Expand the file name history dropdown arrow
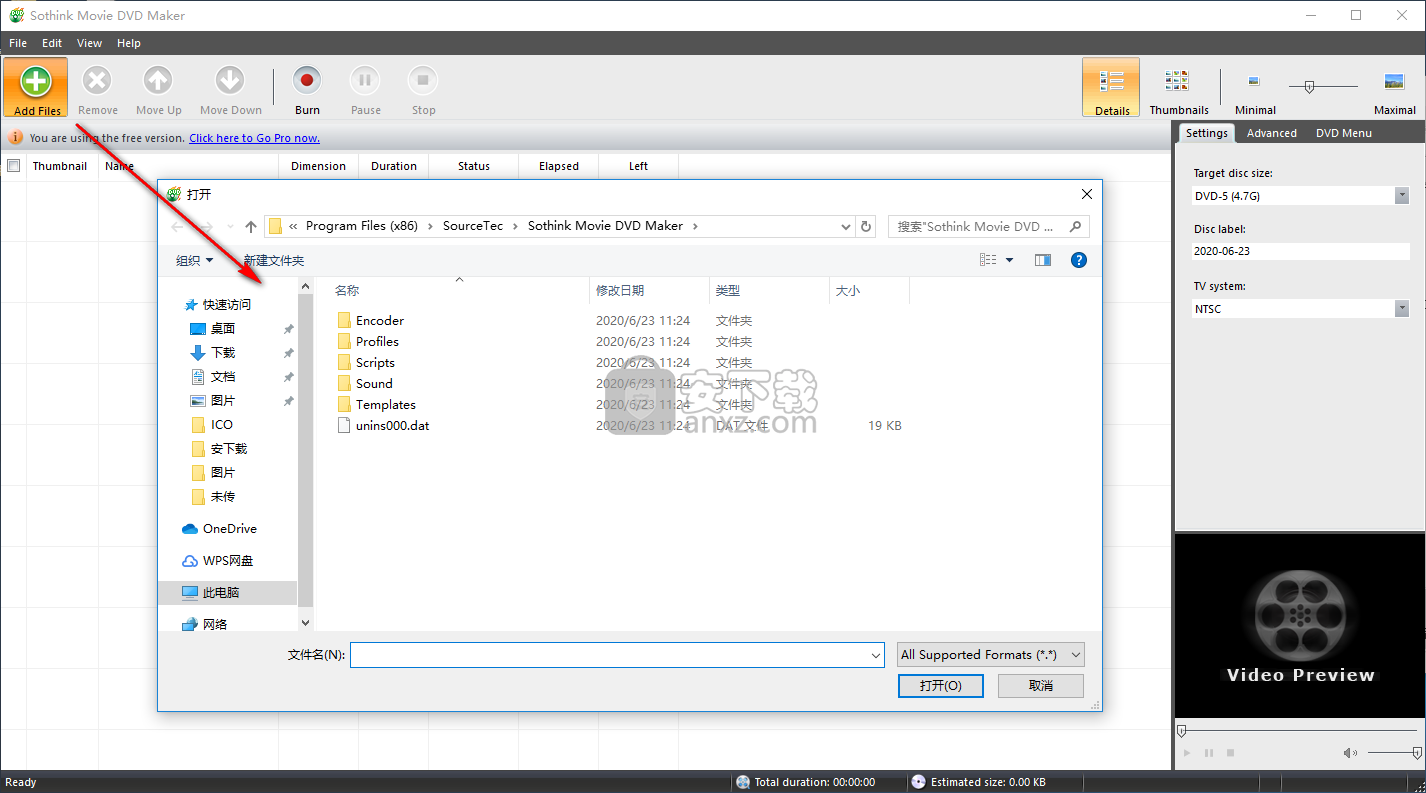The image size is (1426, 793). tap(876, 655)
